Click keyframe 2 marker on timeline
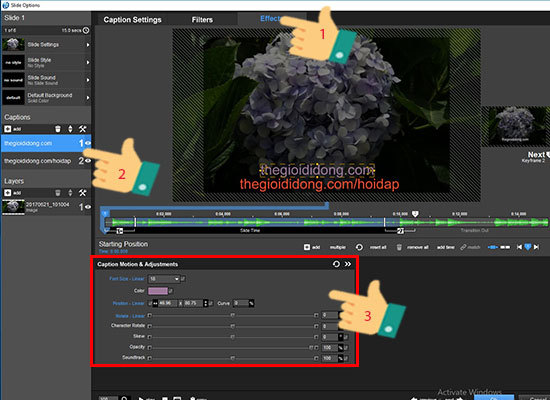 coord(415,214)
